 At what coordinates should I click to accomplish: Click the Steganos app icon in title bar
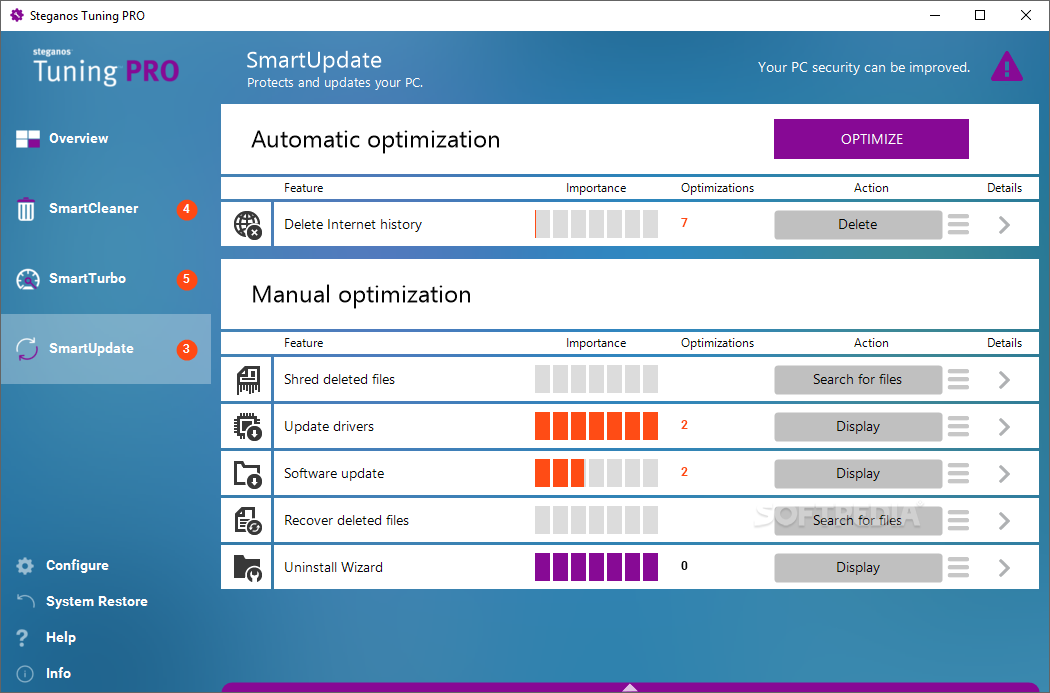pos(17,15)
